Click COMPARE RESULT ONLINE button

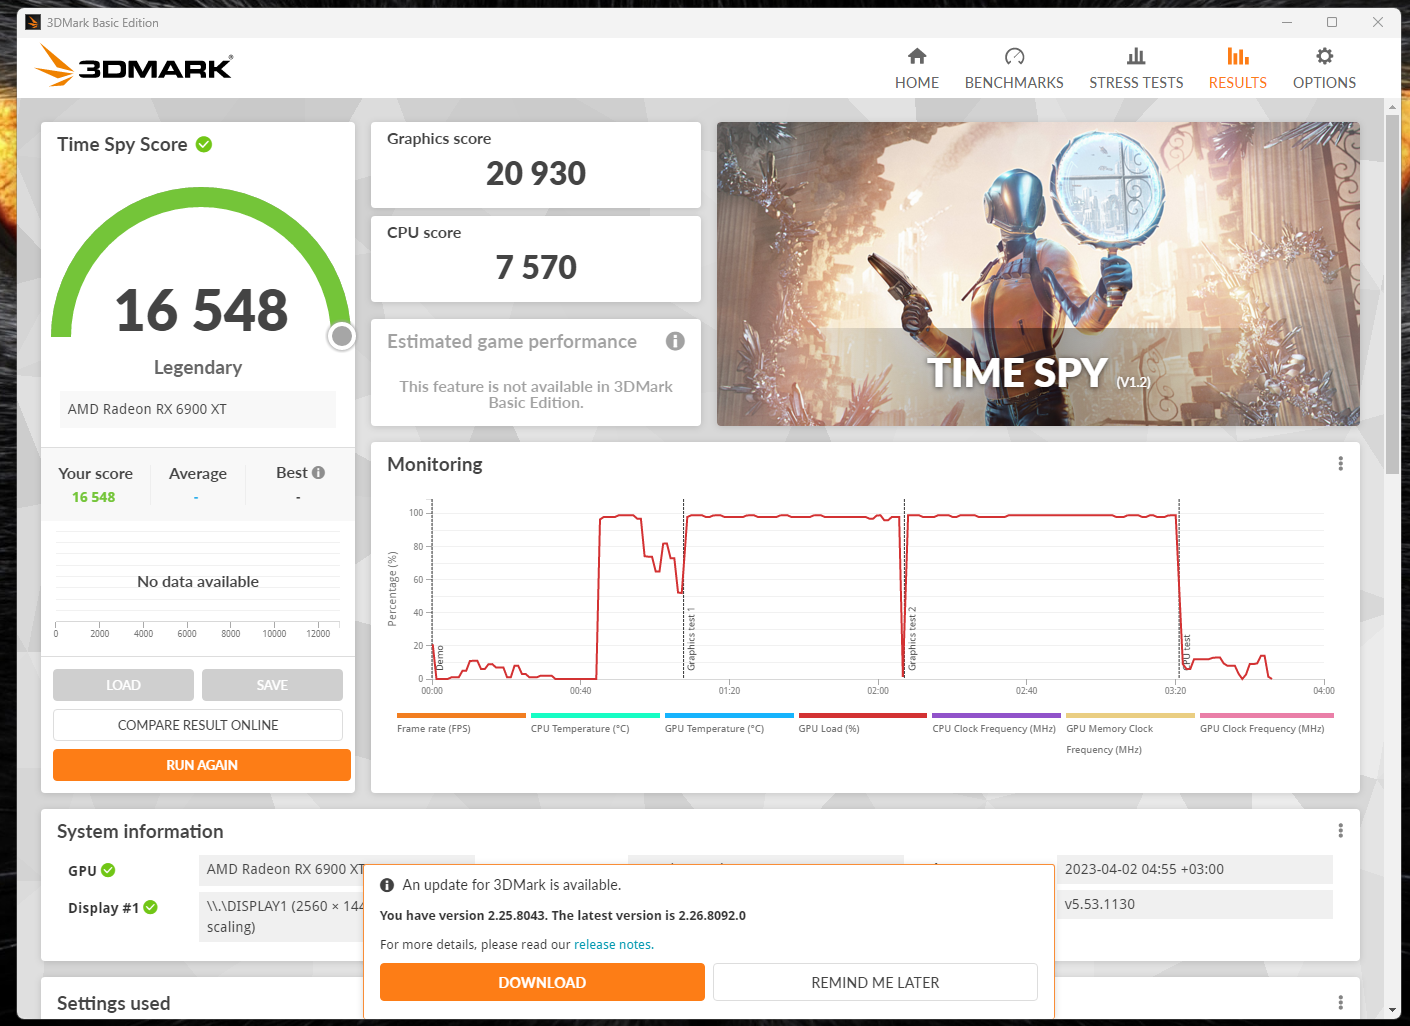pos(198,725)
